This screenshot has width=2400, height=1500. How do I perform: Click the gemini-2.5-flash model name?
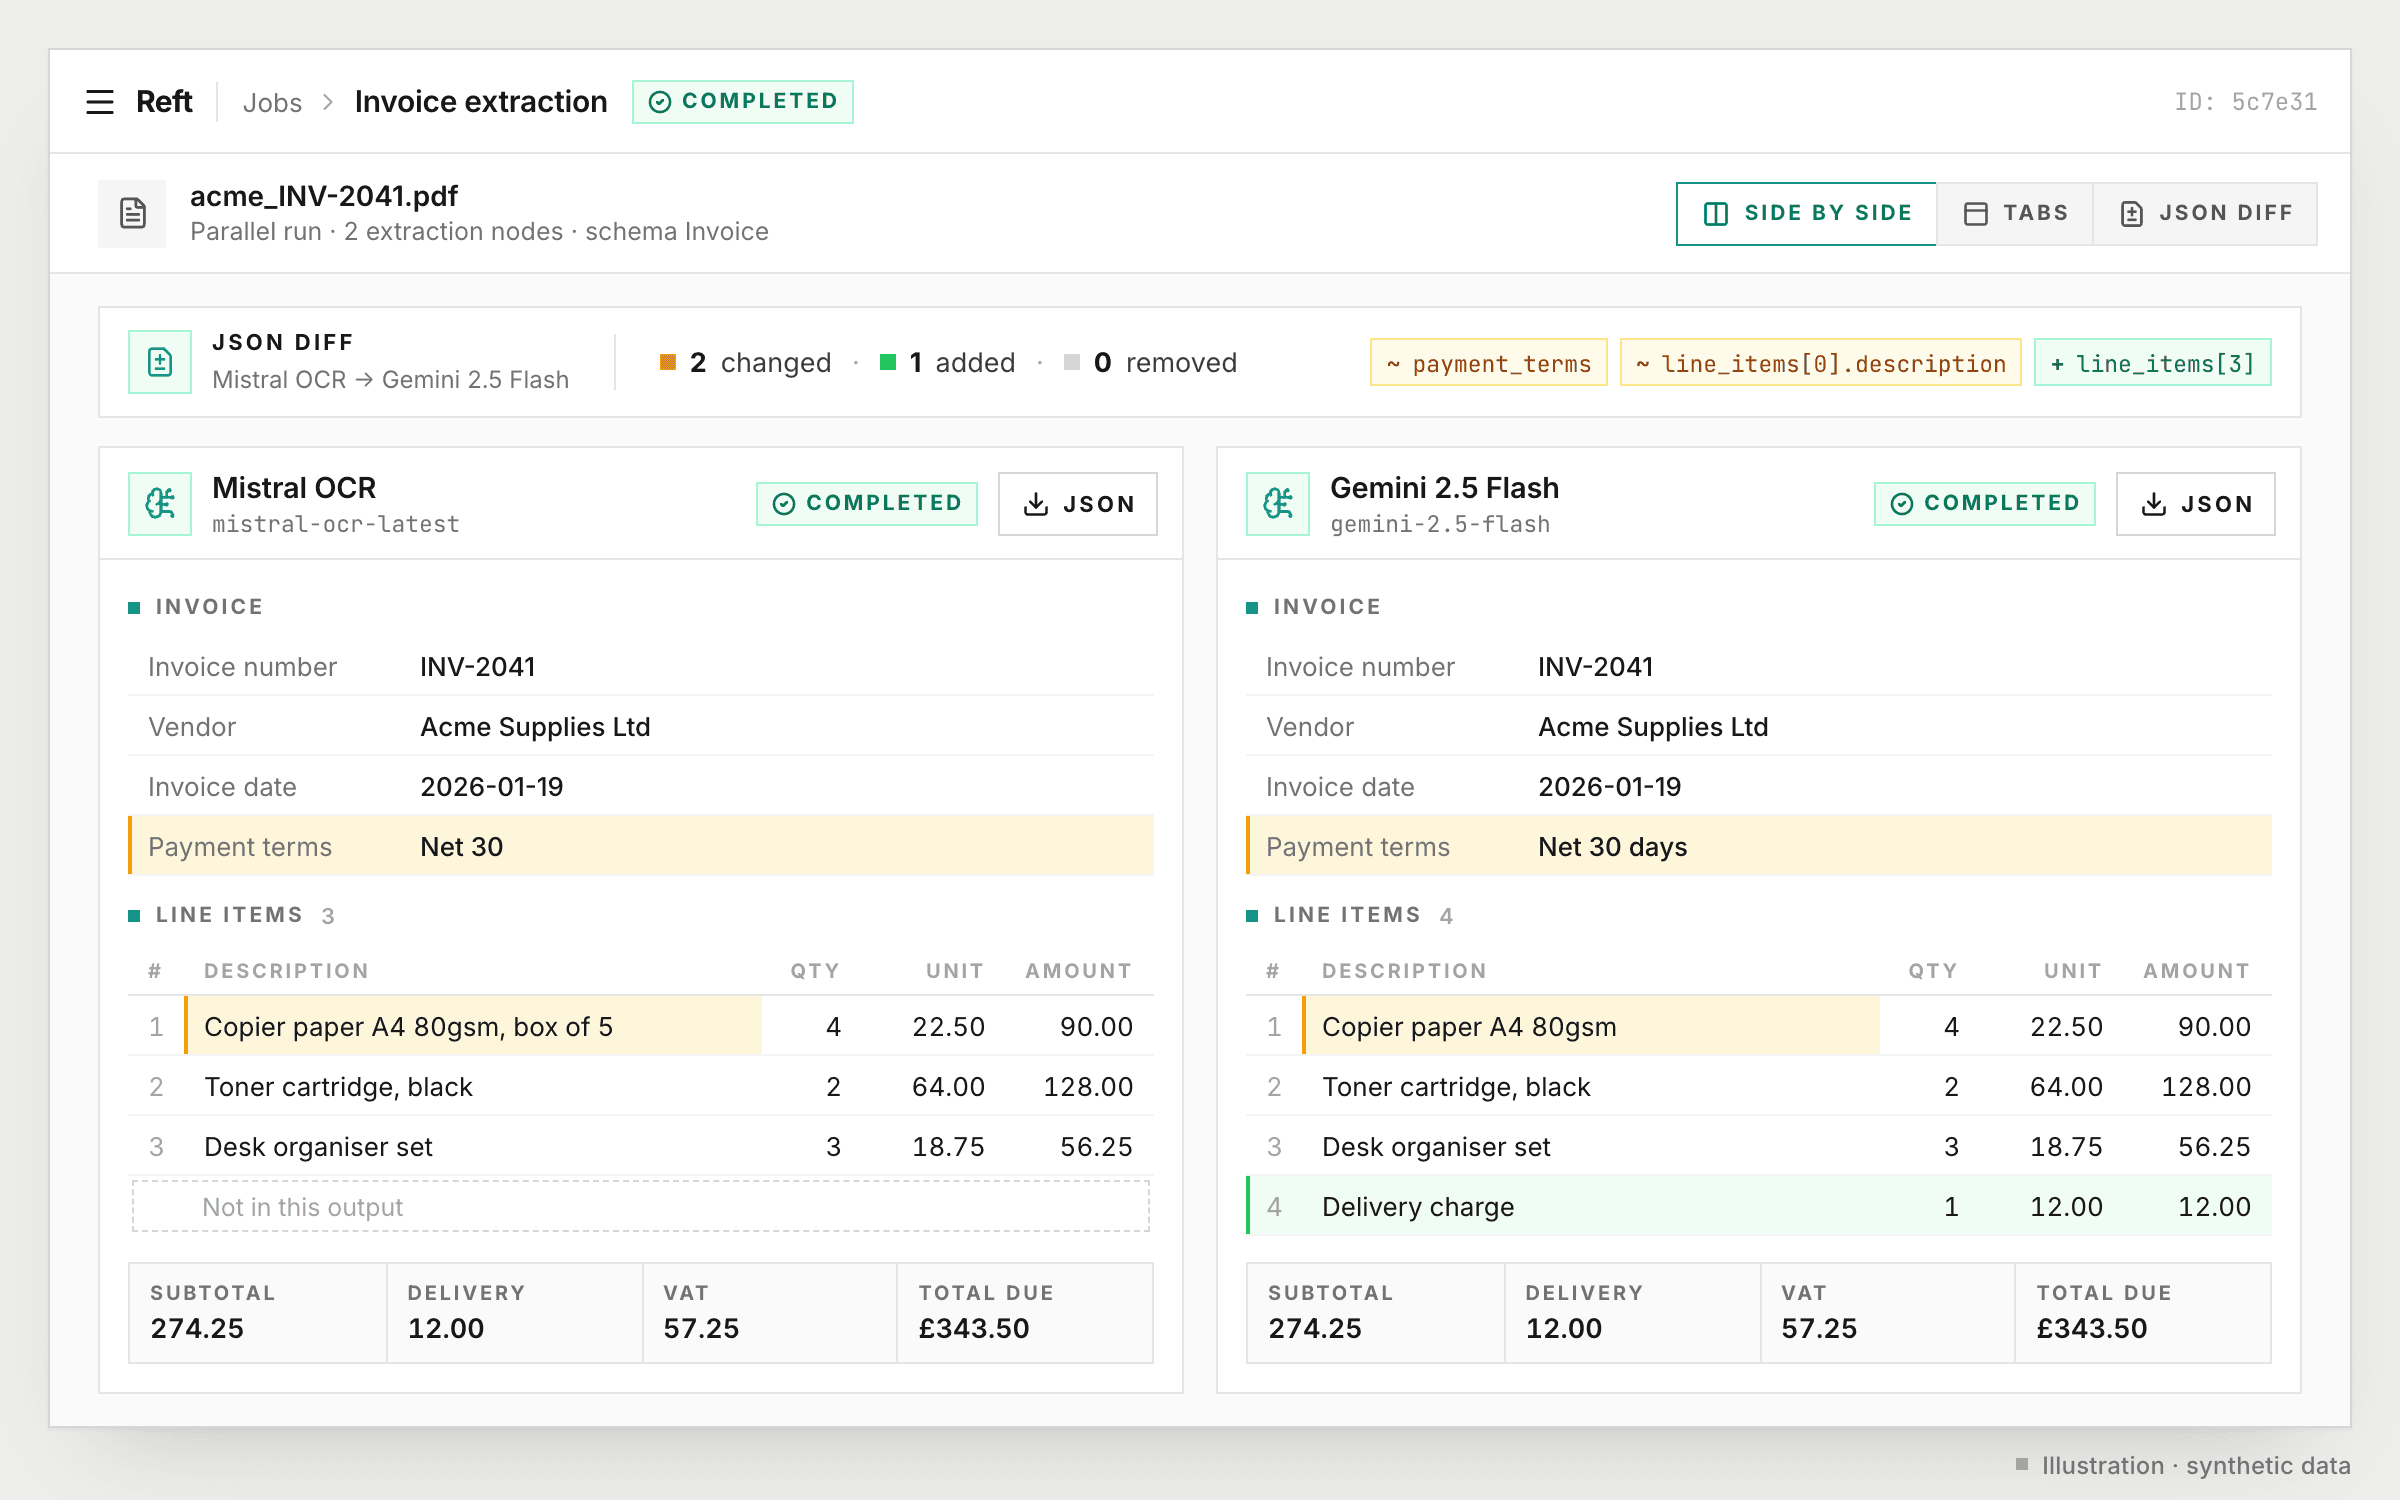click(x=1440, y=524)
